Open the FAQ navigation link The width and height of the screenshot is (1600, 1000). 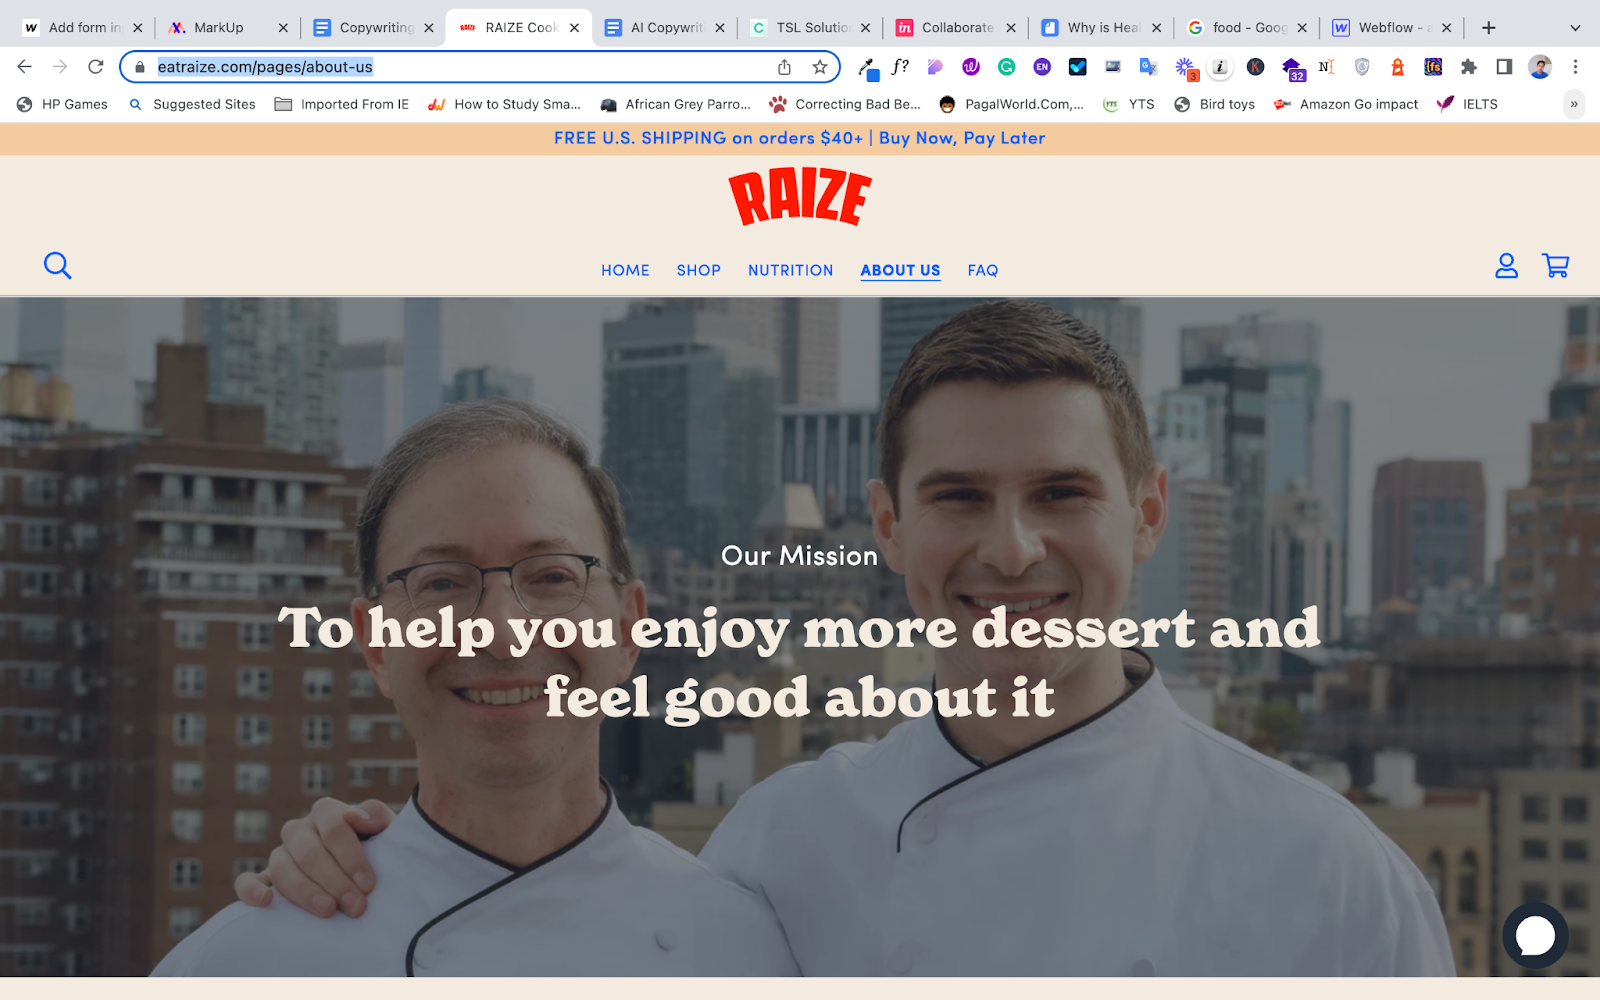click(983, 270)
